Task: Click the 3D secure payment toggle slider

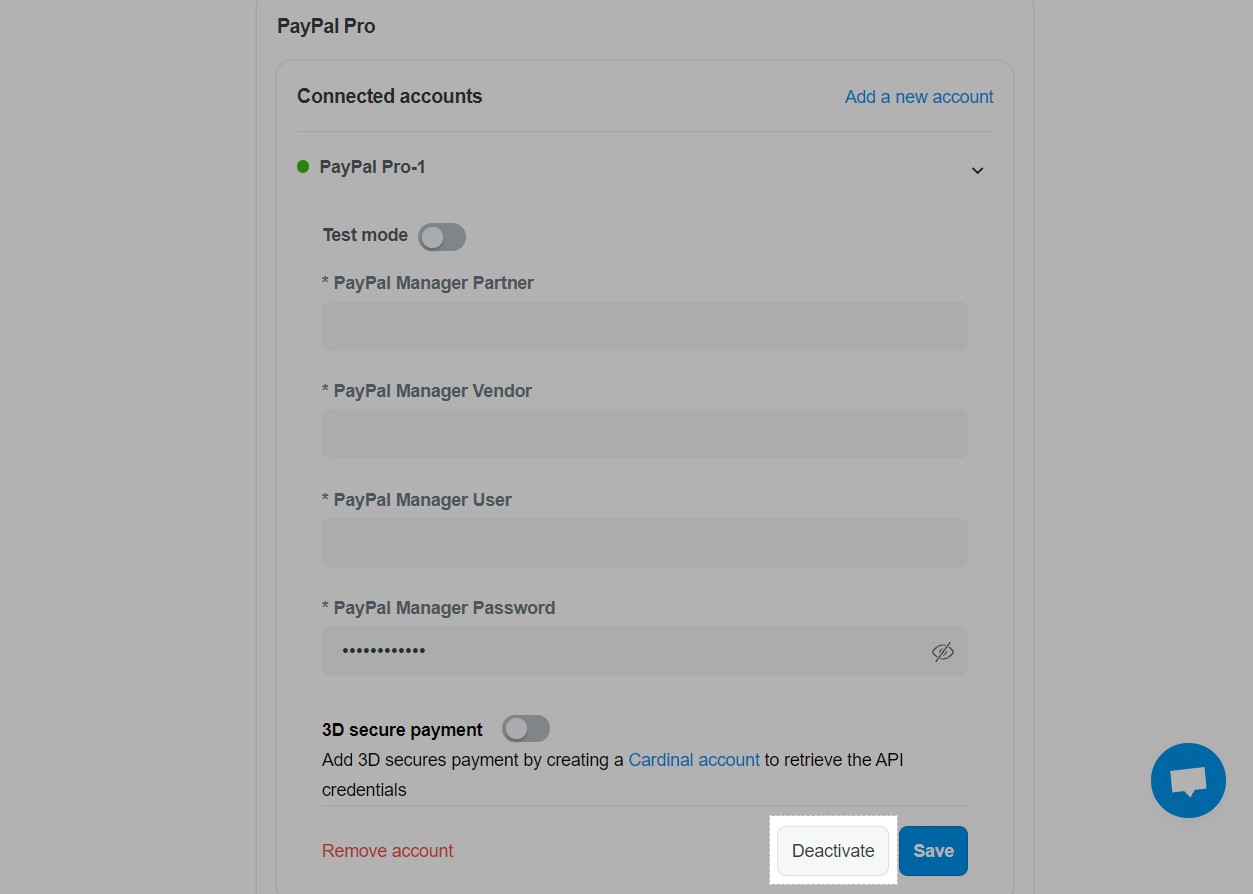Action: [x=526, y=729]
